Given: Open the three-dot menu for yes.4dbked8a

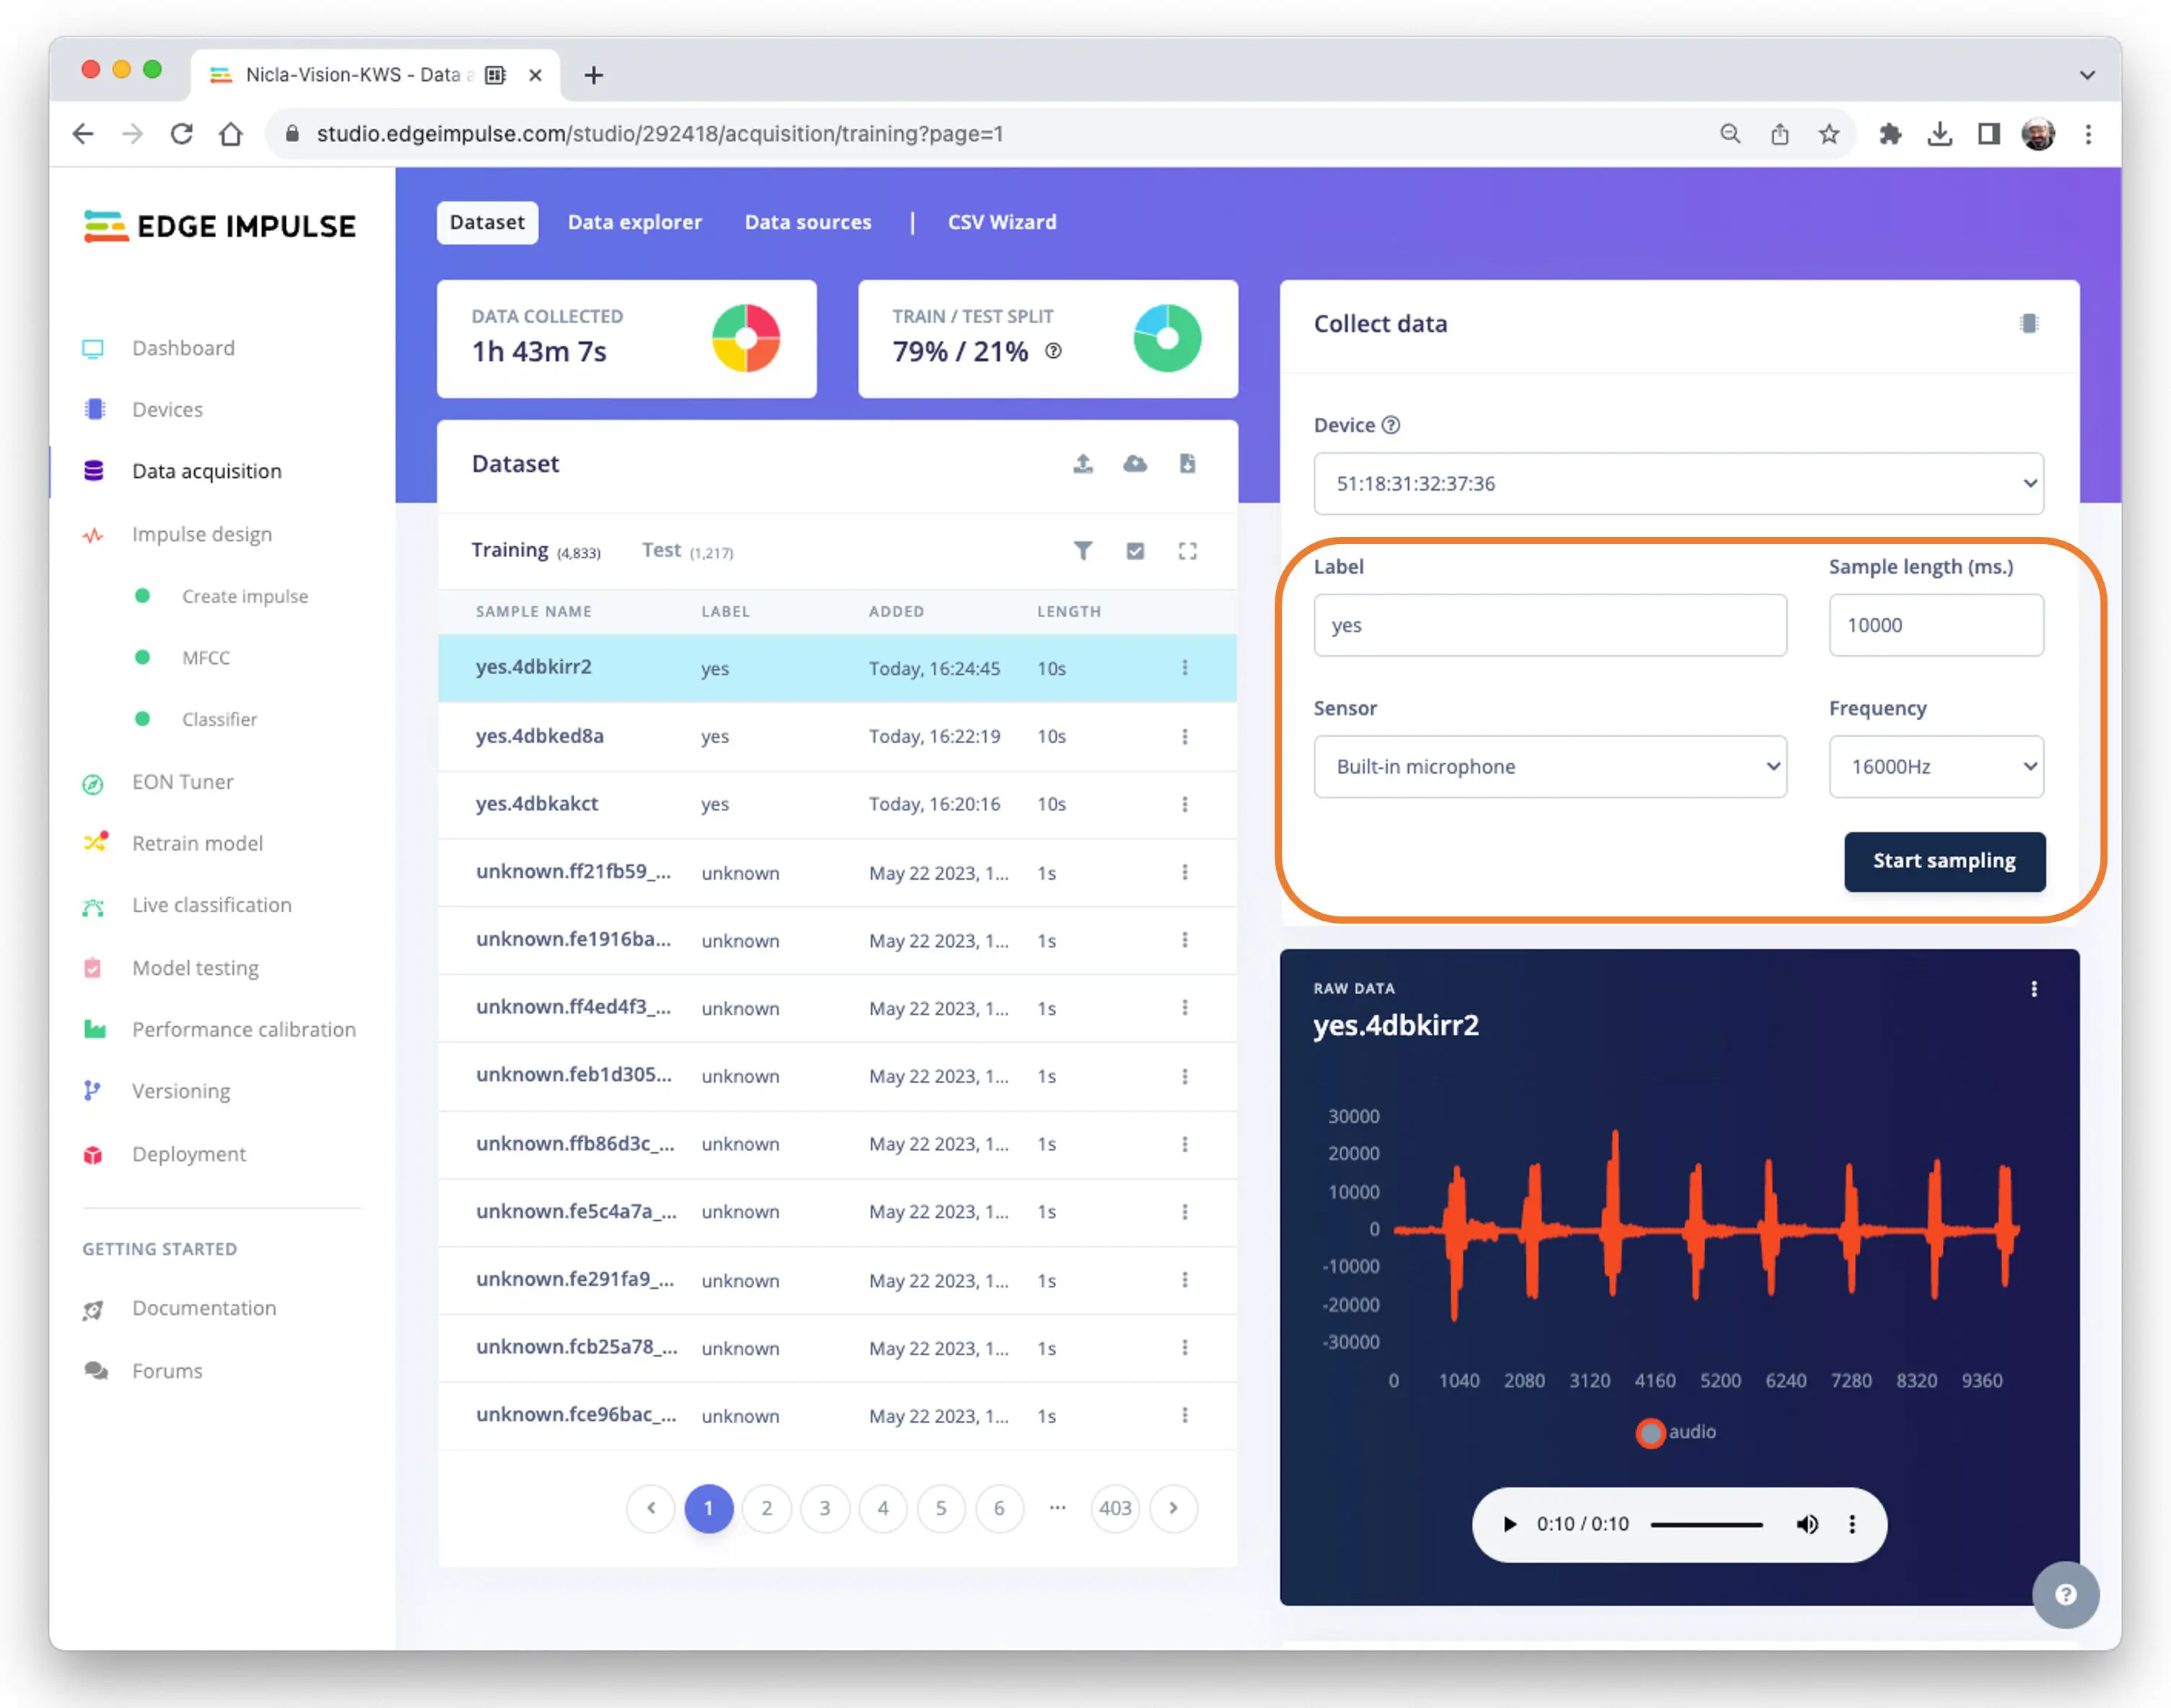Looking at the screenshot, I should tap(1184, 736).
